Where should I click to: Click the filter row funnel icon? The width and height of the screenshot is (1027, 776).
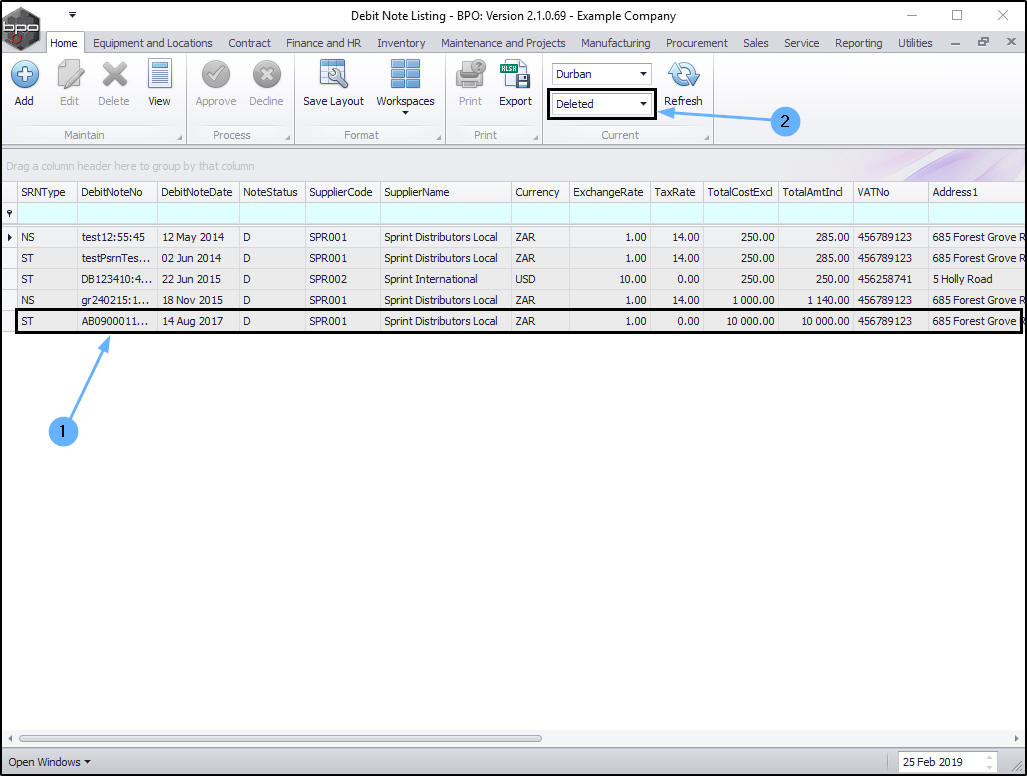point(9,213)
